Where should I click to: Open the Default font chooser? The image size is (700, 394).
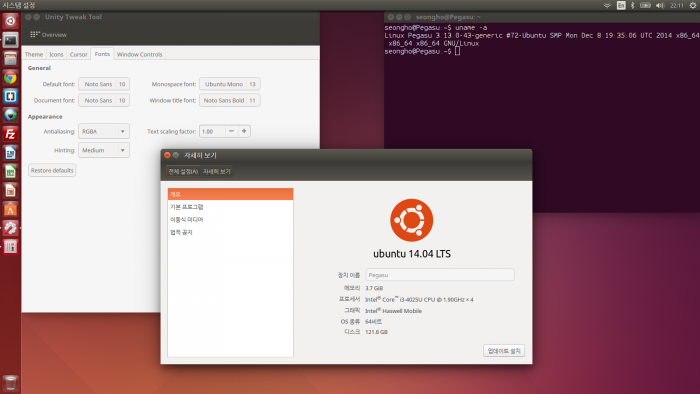click(x=104, y=84)
